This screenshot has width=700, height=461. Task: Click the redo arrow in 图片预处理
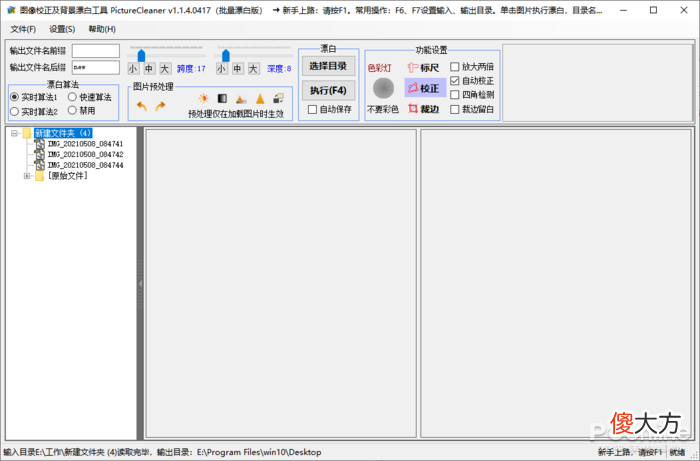(160, 106)
